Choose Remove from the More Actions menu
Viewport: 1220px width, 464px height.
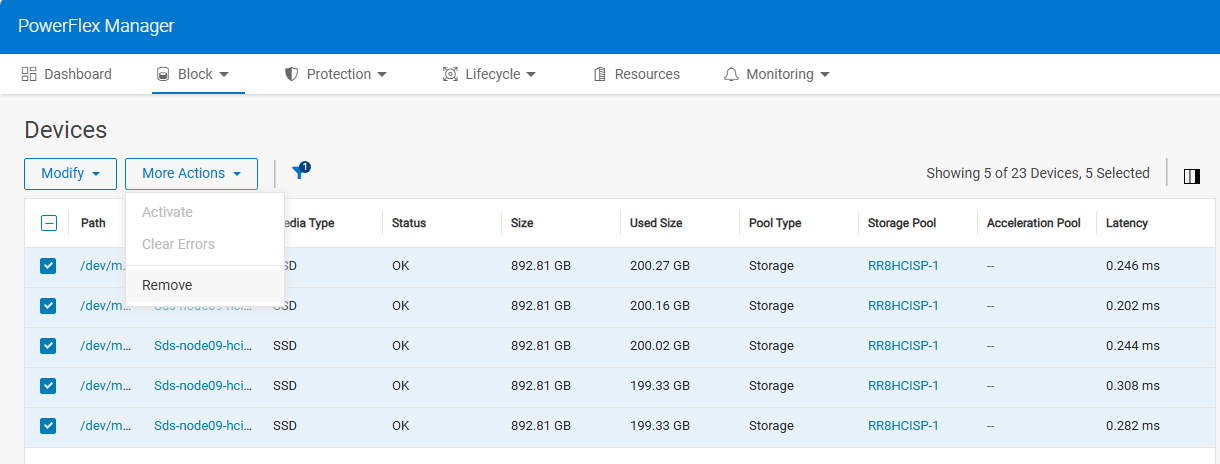[205, 285]
